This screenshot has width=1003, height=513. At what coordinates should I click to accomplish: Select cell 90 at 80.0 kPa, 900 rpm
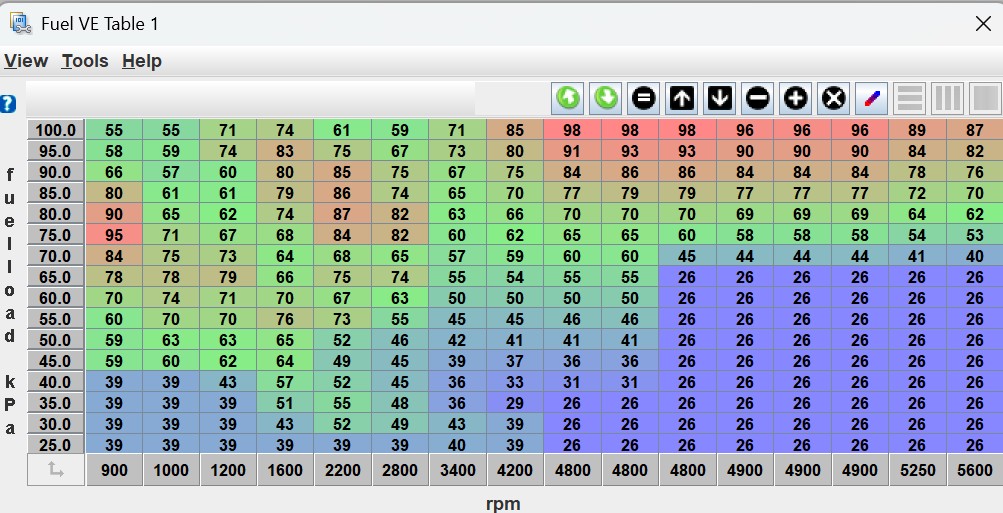114,214
